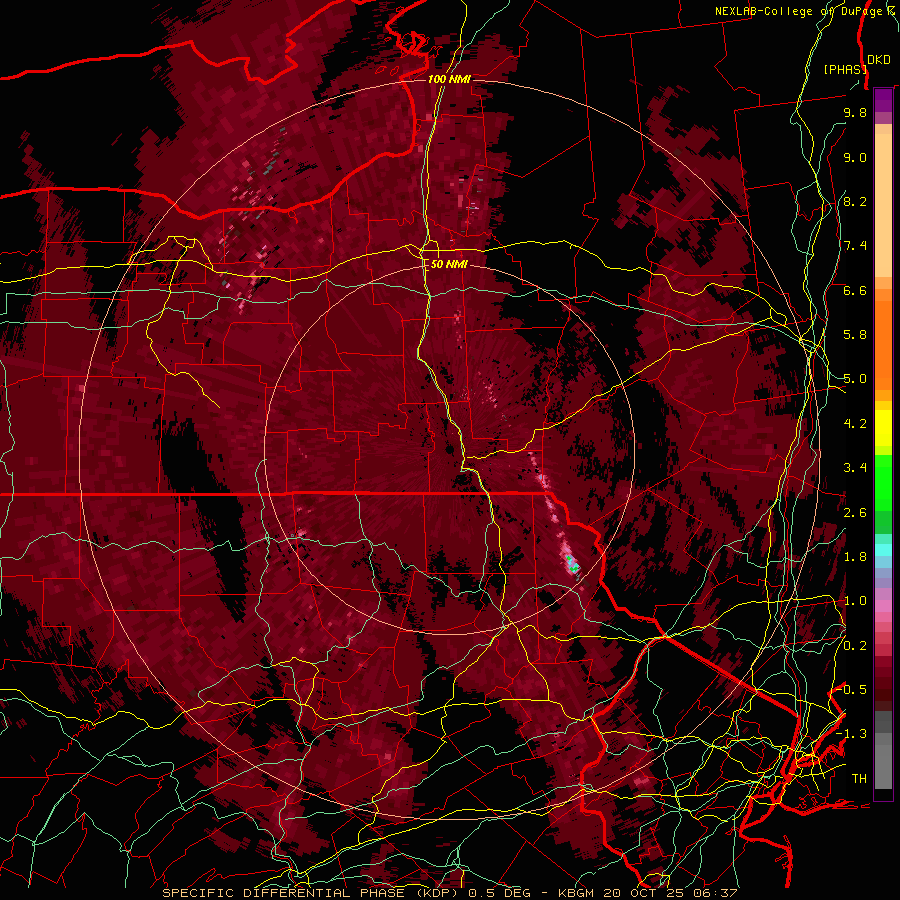Image resolution: width=900 pixels, height=900 pixels.
Task: Click the TH label on color scale
Action: (859, 779)
